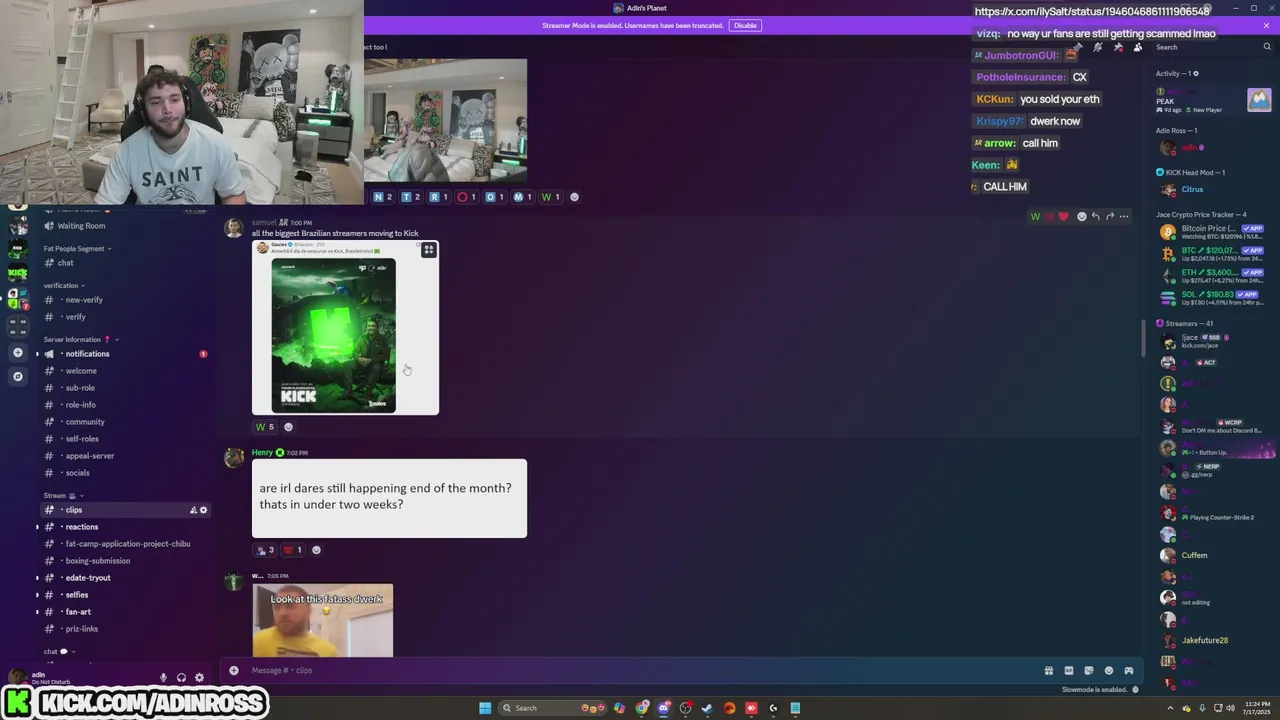The width and height of the screenshot is (1280, 720).
Task: Click the reply arrow in hover toolbar
Action: pos(1095,216)
